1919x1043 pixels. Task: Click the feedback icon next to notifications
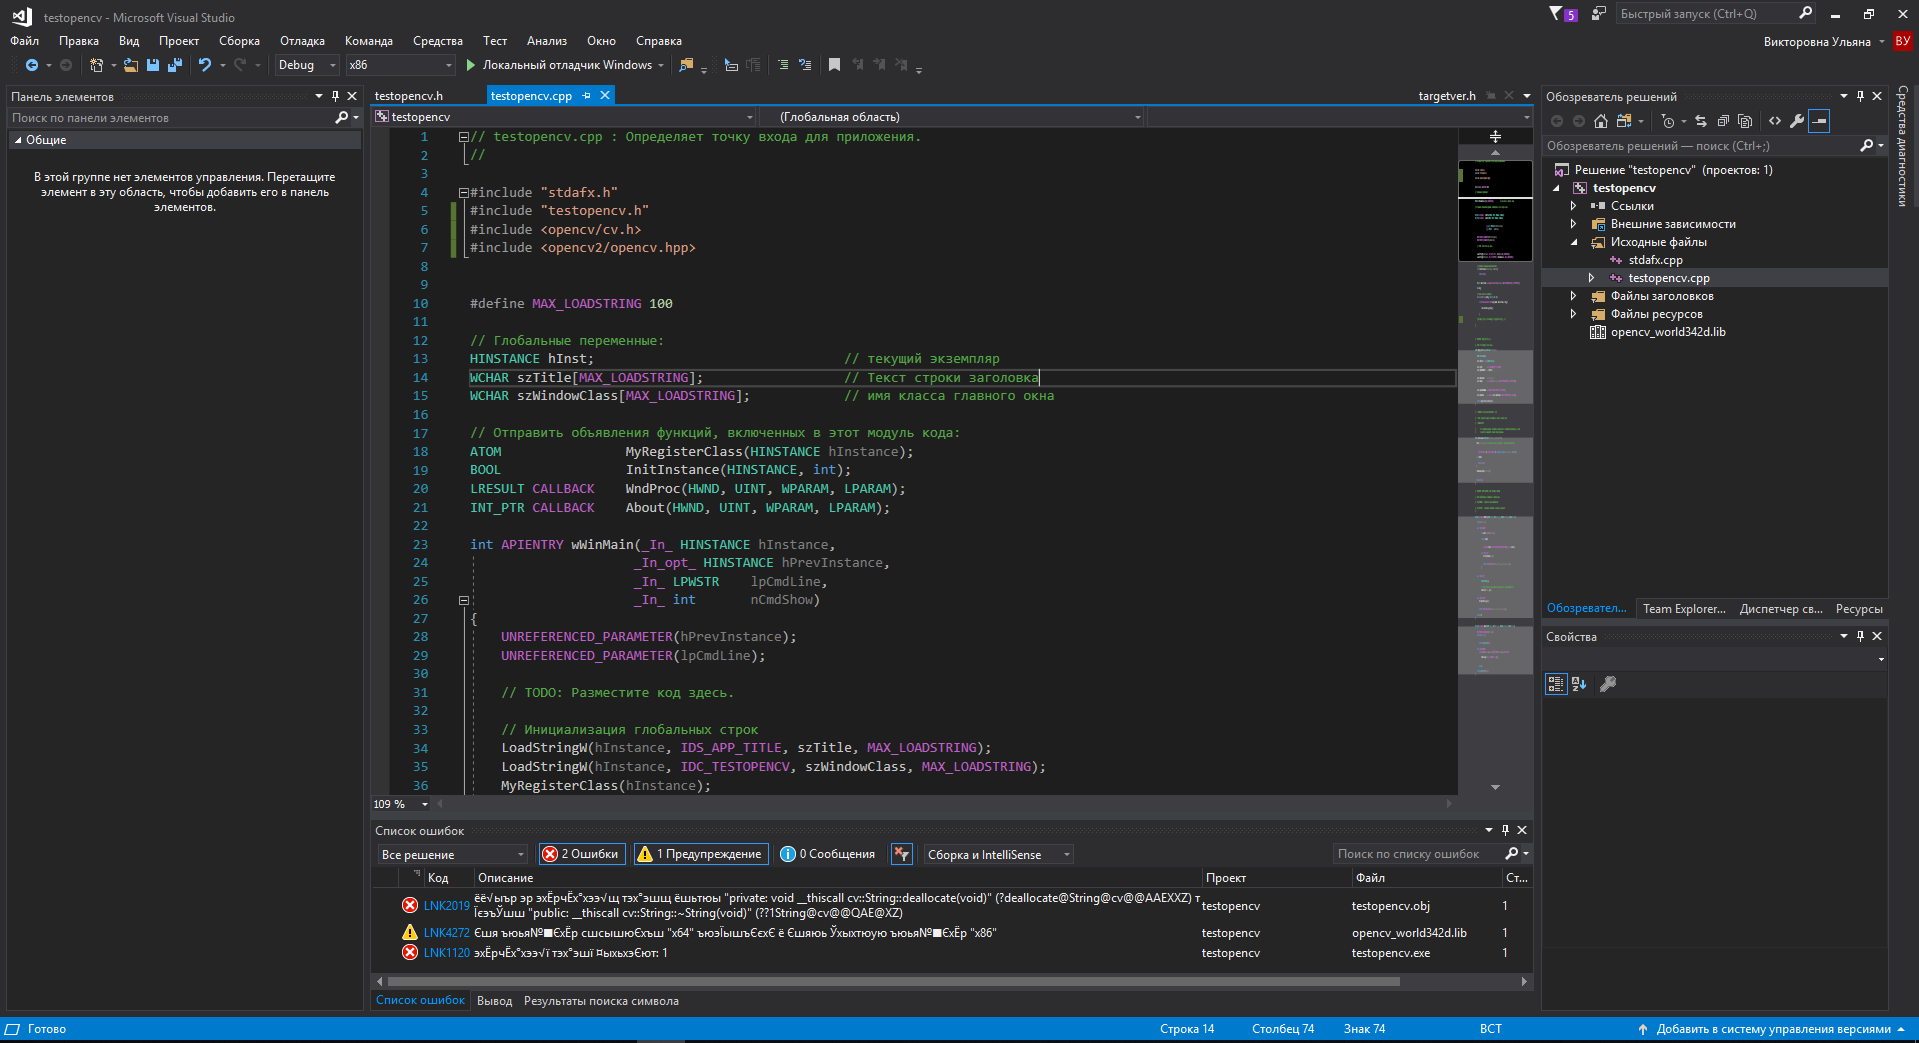(1599, 14)
